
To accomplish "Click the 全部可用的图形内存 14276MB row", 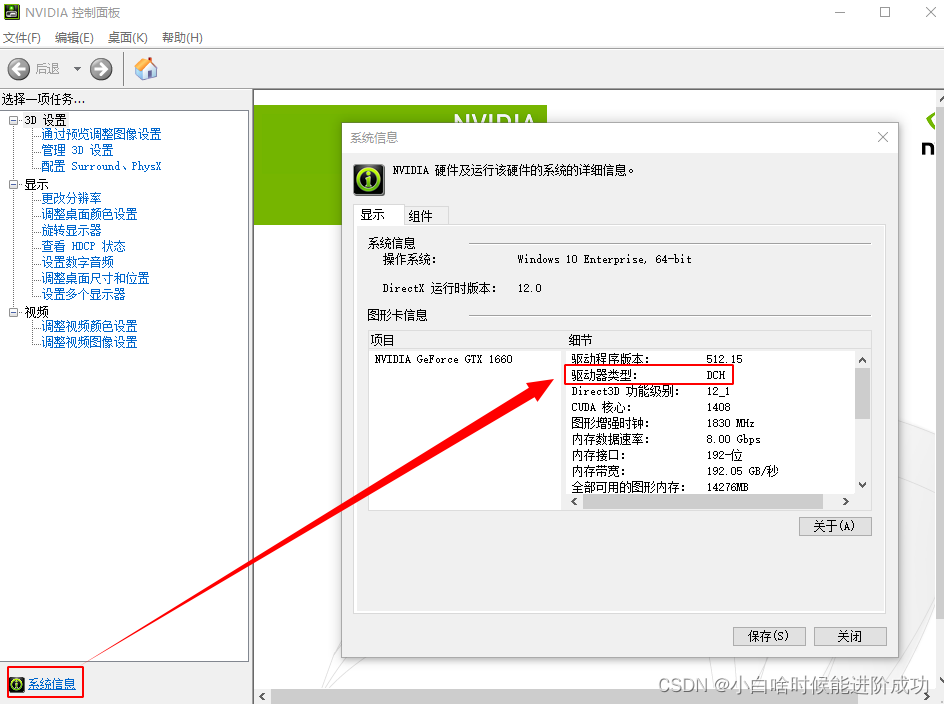I will (x=660, y=487).
